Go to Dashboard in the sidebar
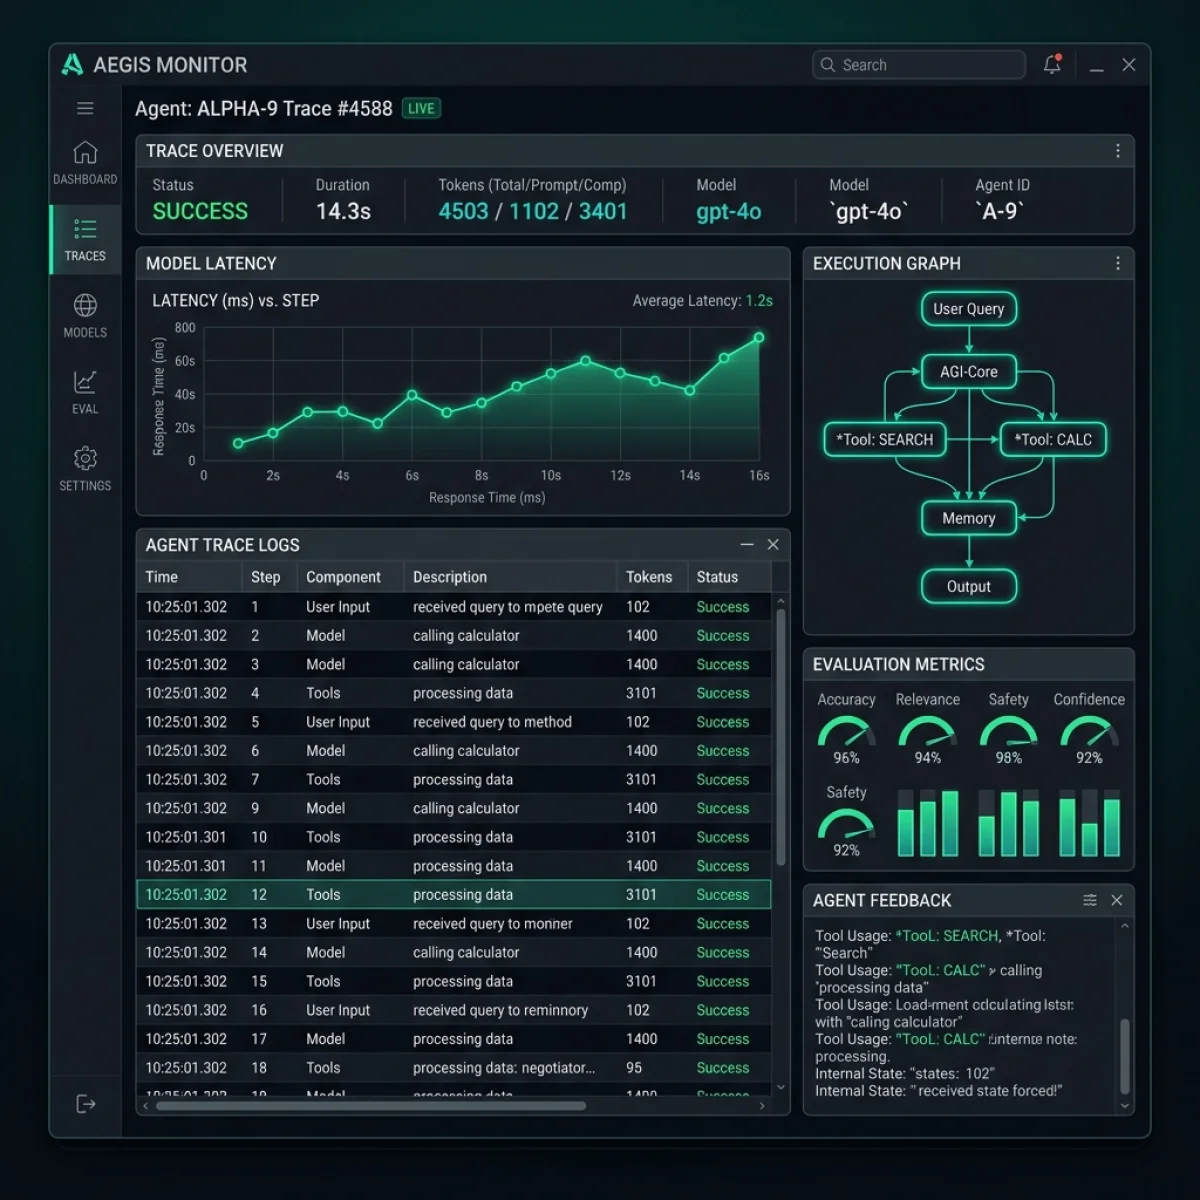Image resolution: width=1200 pixels, height=1200 pixels. coord(85,163)
